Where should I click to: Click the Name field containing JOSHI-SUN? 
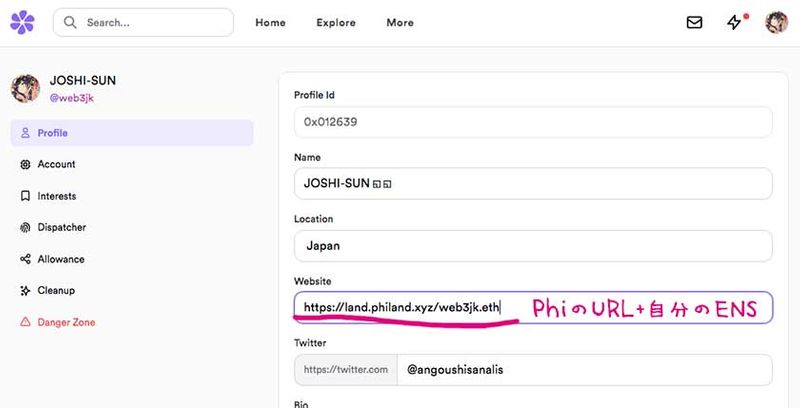tap(533, 183)
